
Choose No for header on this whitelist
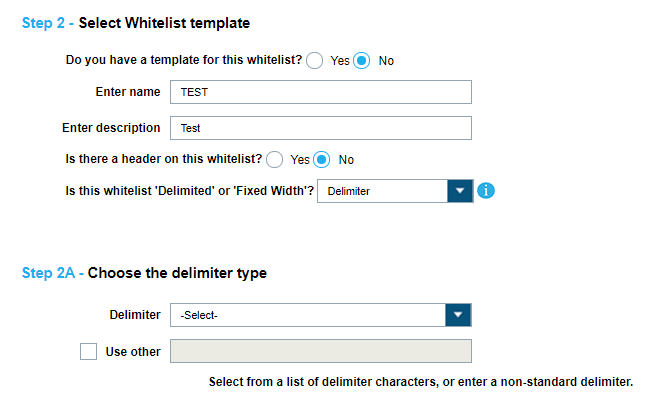click(x=322, y=159)
